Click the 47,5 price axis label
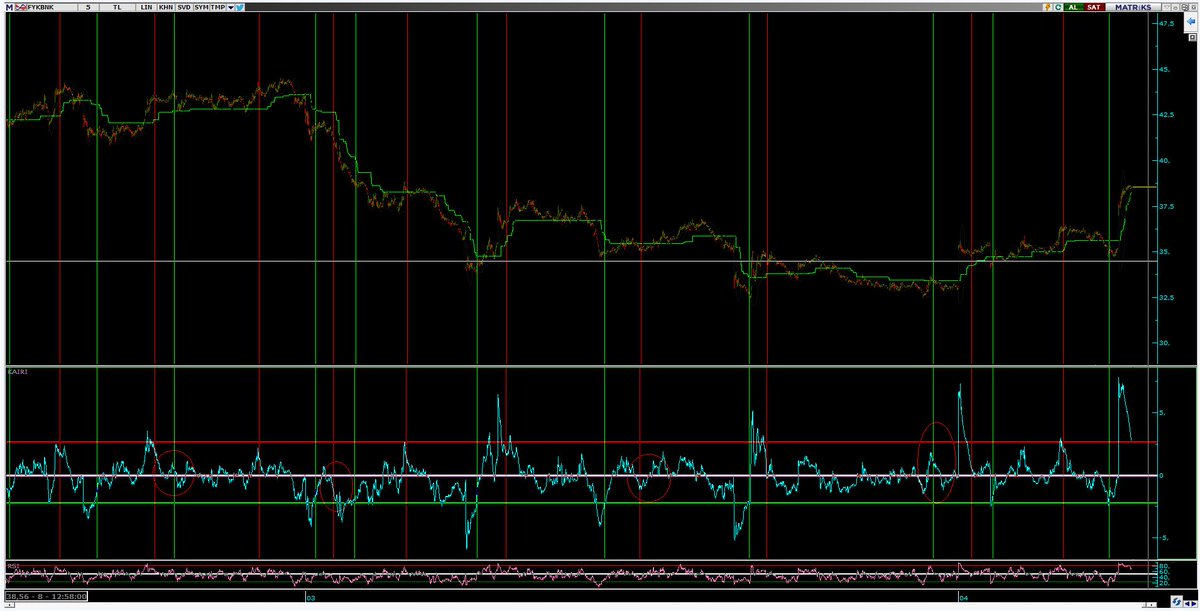 pyautogui.click(x=1166, y=24)
